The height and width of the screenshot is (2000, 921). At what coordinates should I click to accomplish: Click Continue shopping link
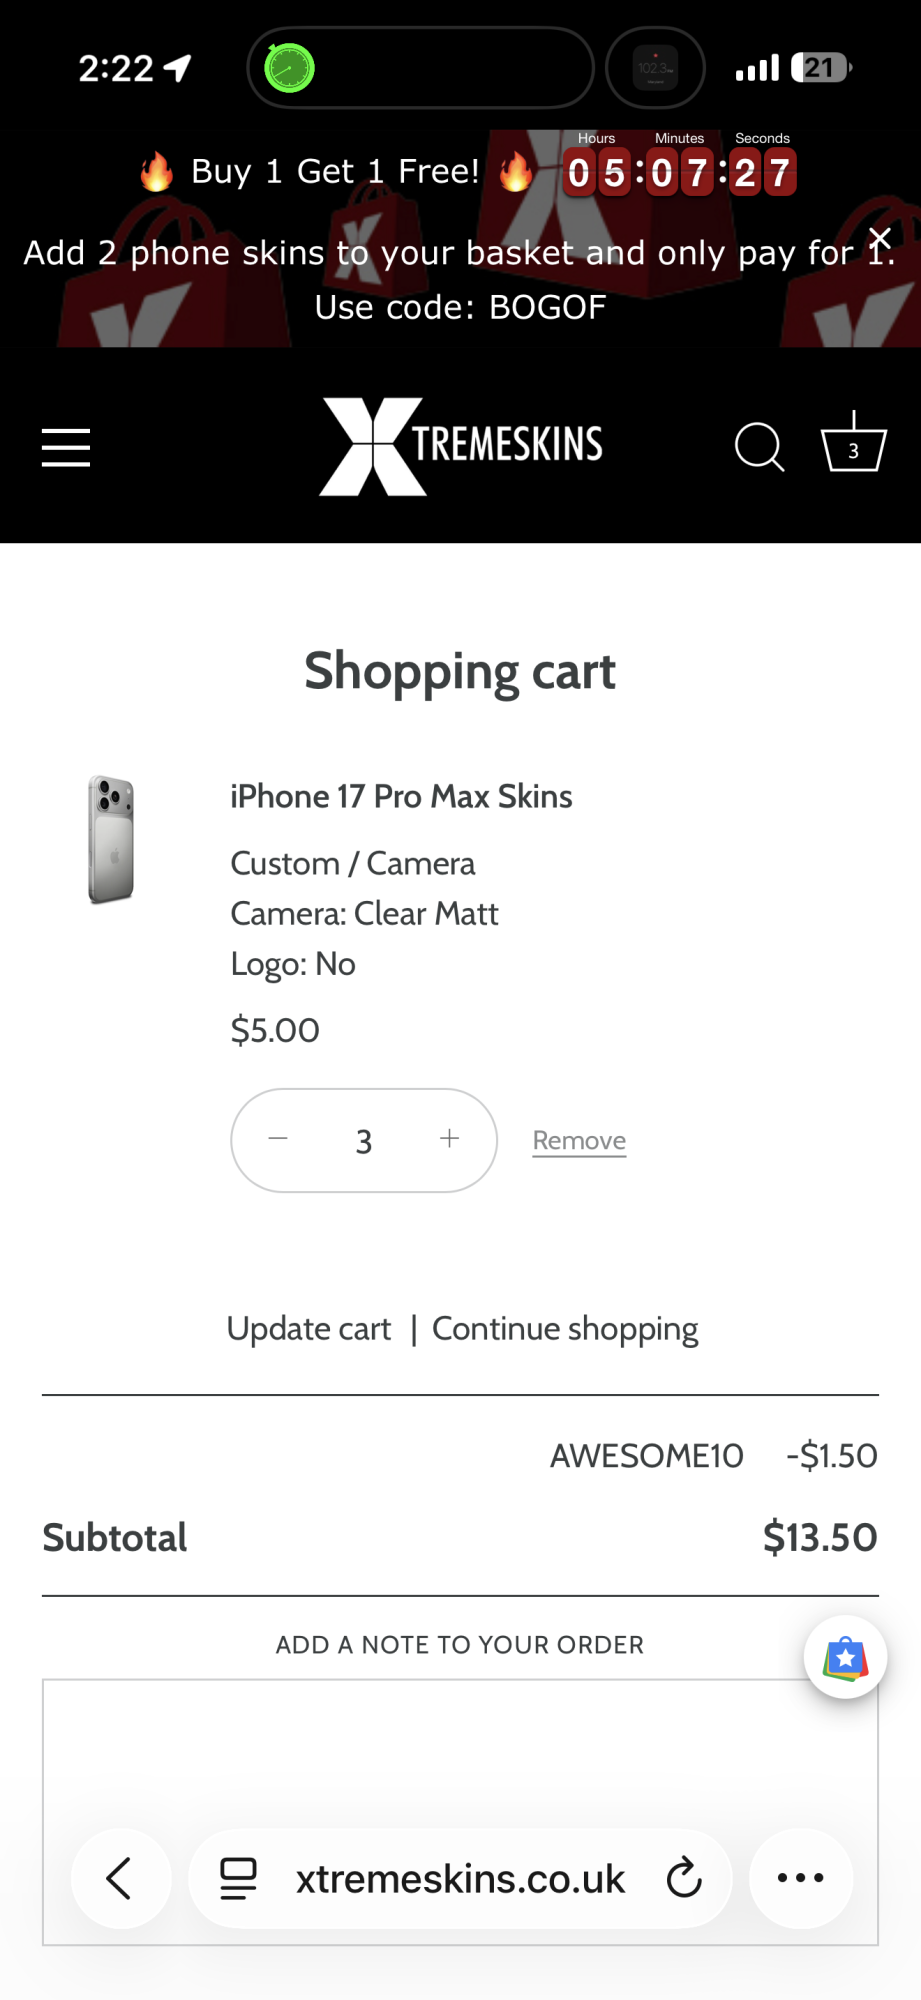[565, 1329]
